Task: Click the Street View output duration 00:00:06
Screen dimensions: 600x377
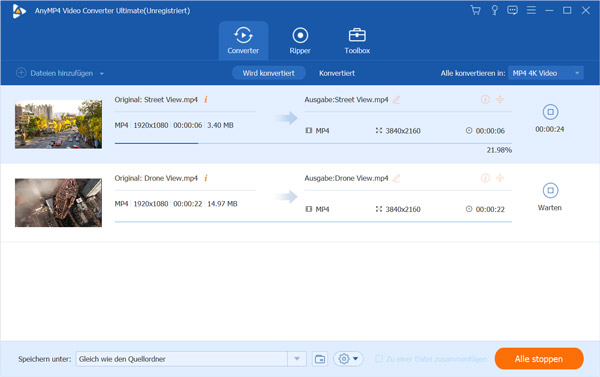Action: click(490, 131)
